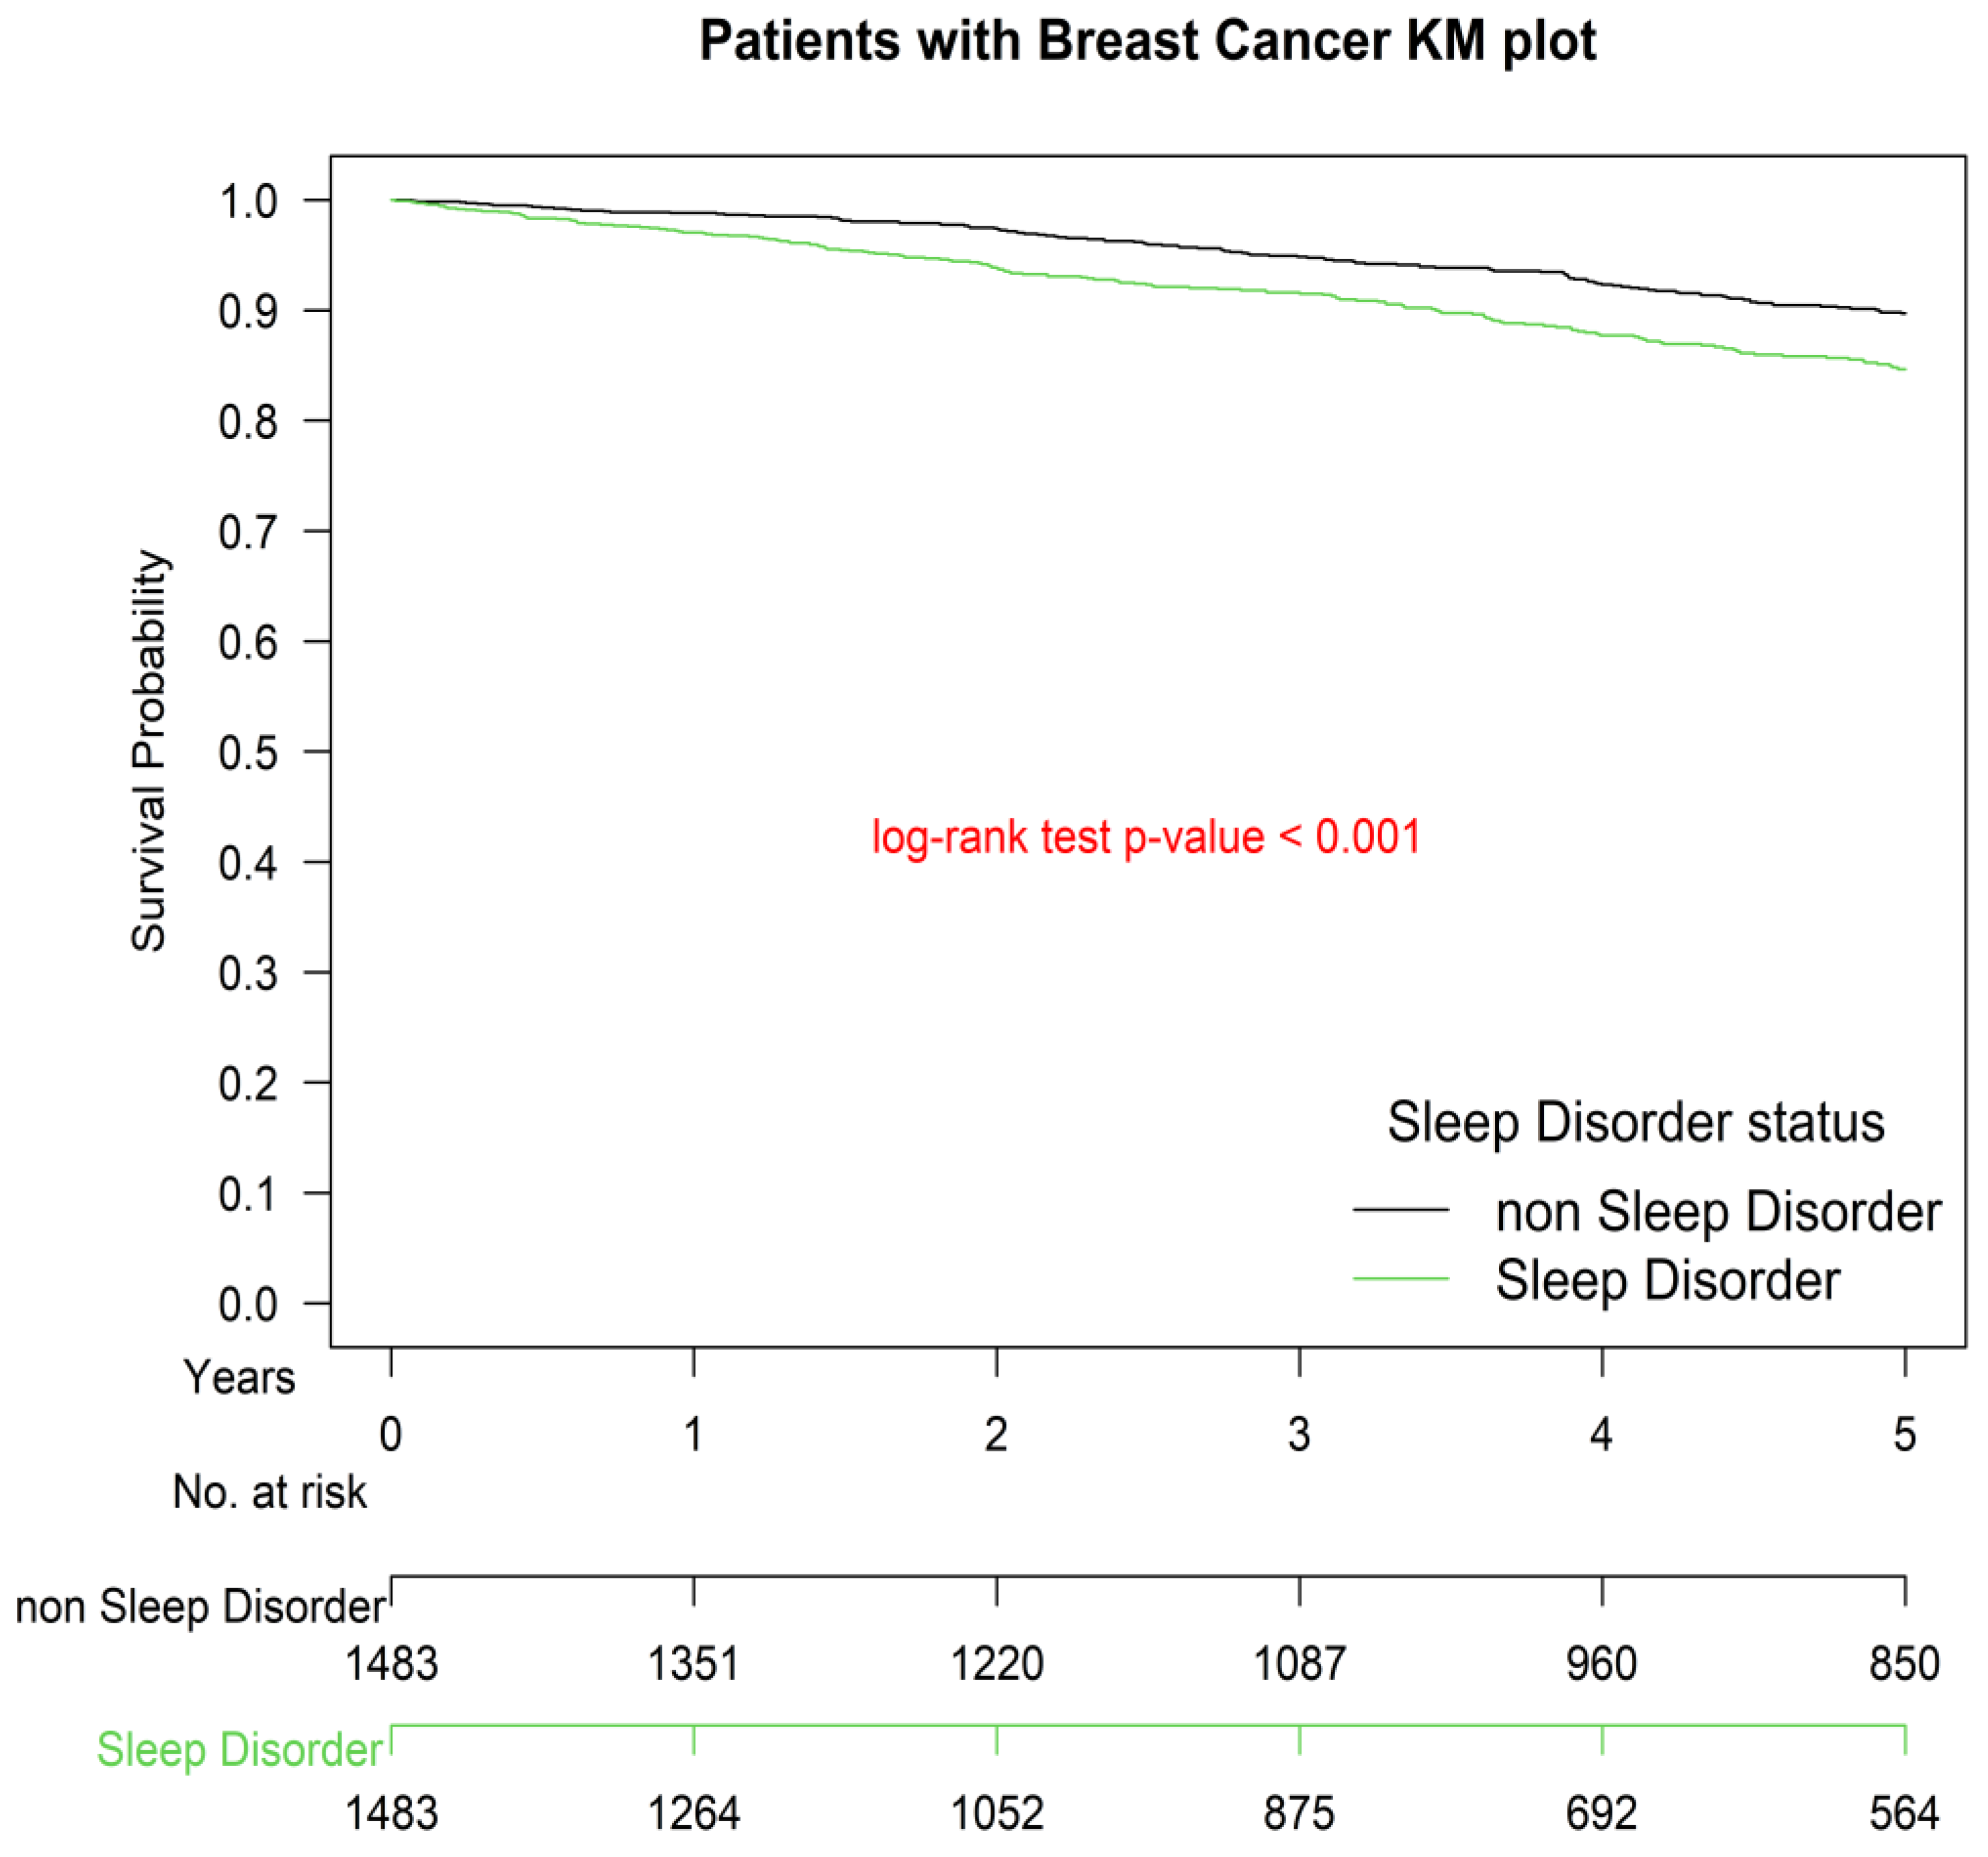
Task: Click the "Survival Probability" y-axis label
Action: tap(149, 750)
